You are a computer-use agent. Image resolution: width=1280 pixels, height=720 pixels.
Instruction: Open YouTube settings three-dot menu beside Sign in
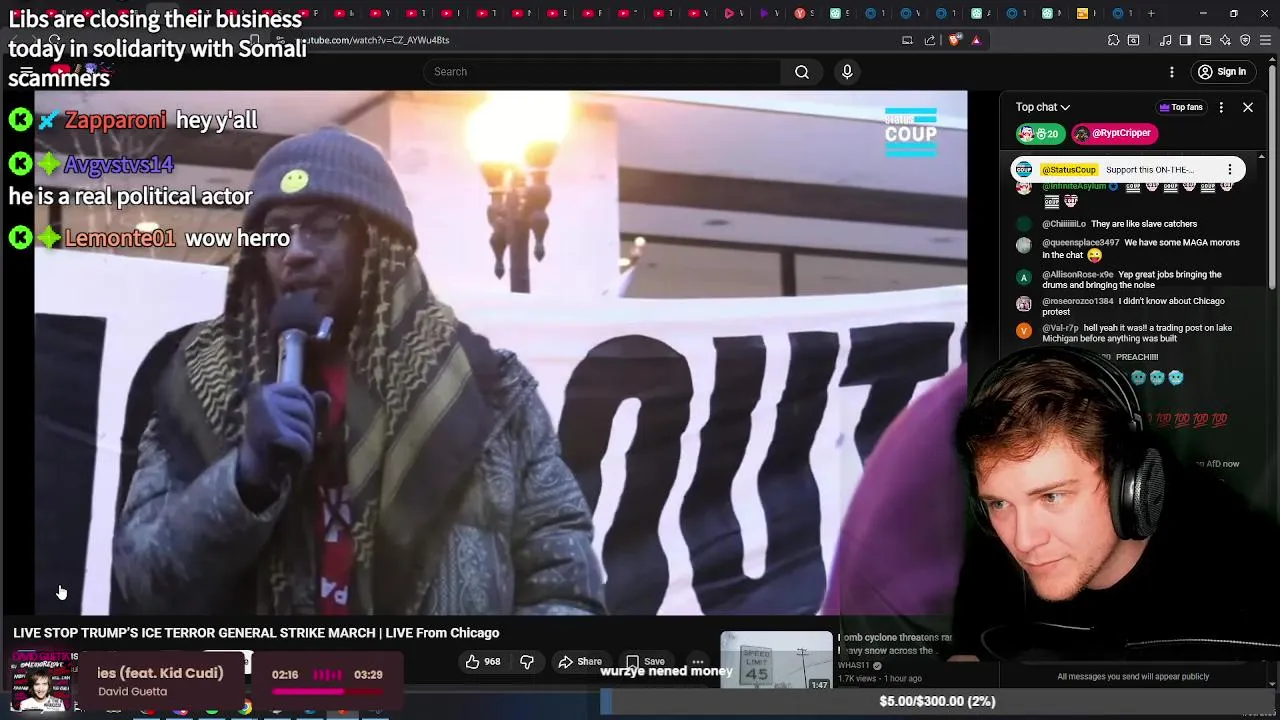point(1172,72)
